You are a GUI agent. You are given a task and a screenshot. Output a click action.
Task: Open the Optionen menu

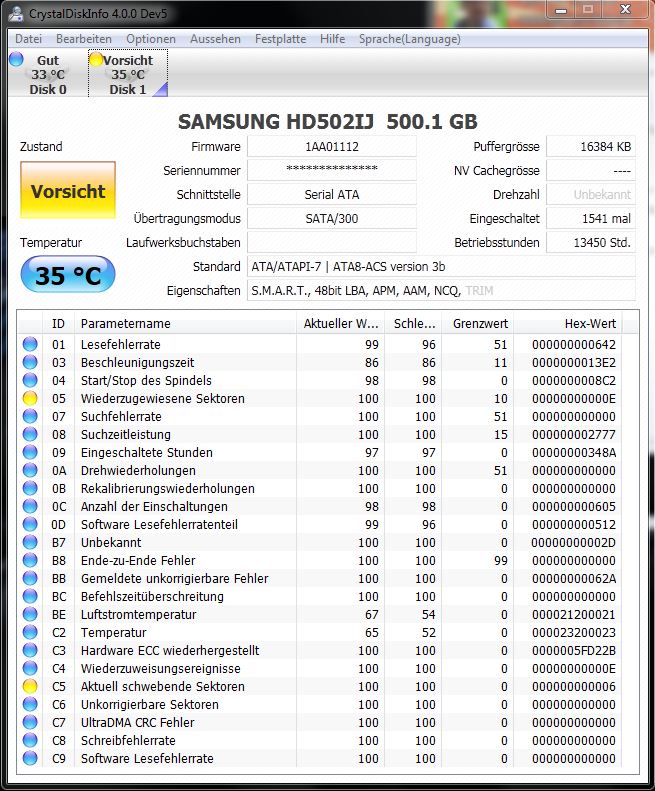coord(151,39)
